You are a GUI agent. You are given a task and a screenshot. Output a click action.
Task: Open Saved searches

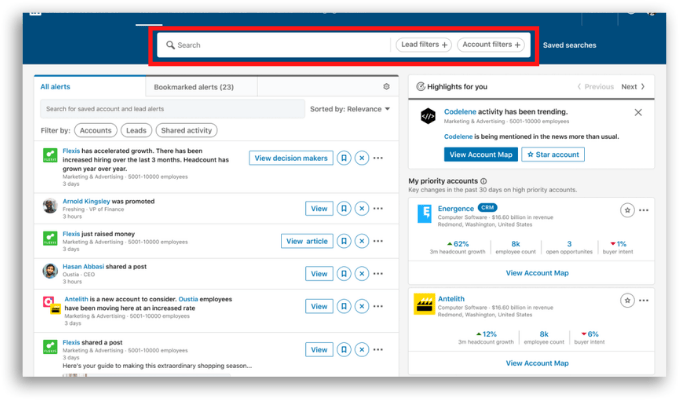(569, 45)
